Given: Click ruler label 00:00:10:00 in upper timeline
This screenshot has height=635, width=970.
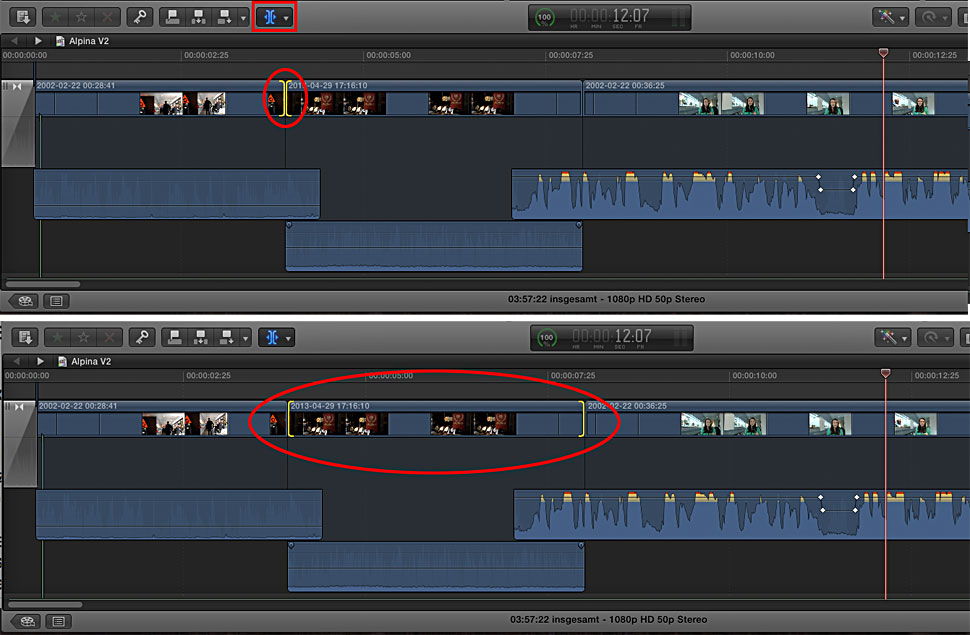Looking at the screenshot, I should pos(752,55).
